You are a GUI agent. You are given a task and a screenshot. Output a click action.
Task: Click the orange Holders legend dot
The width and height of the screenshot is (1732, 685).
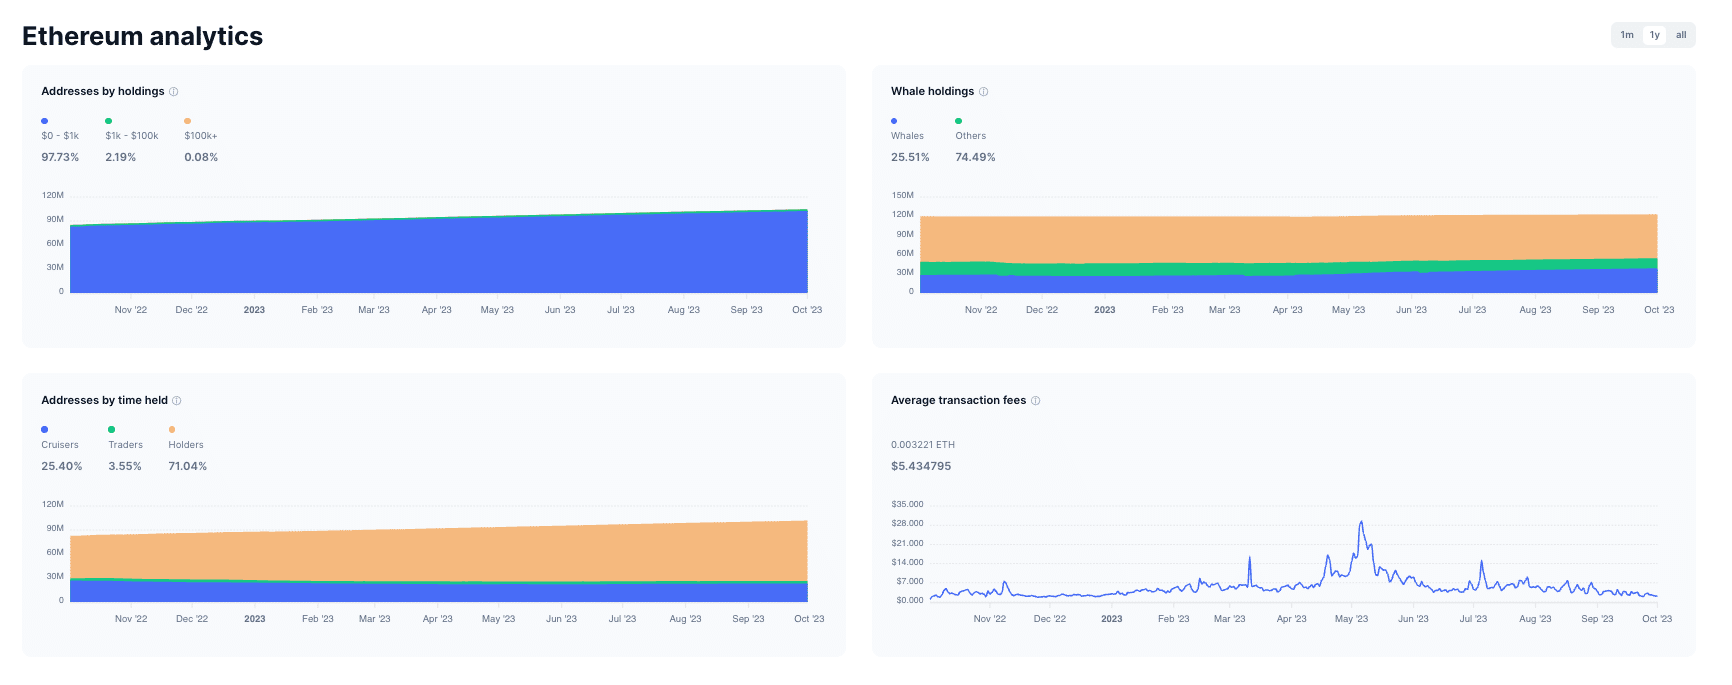[172, 430]
